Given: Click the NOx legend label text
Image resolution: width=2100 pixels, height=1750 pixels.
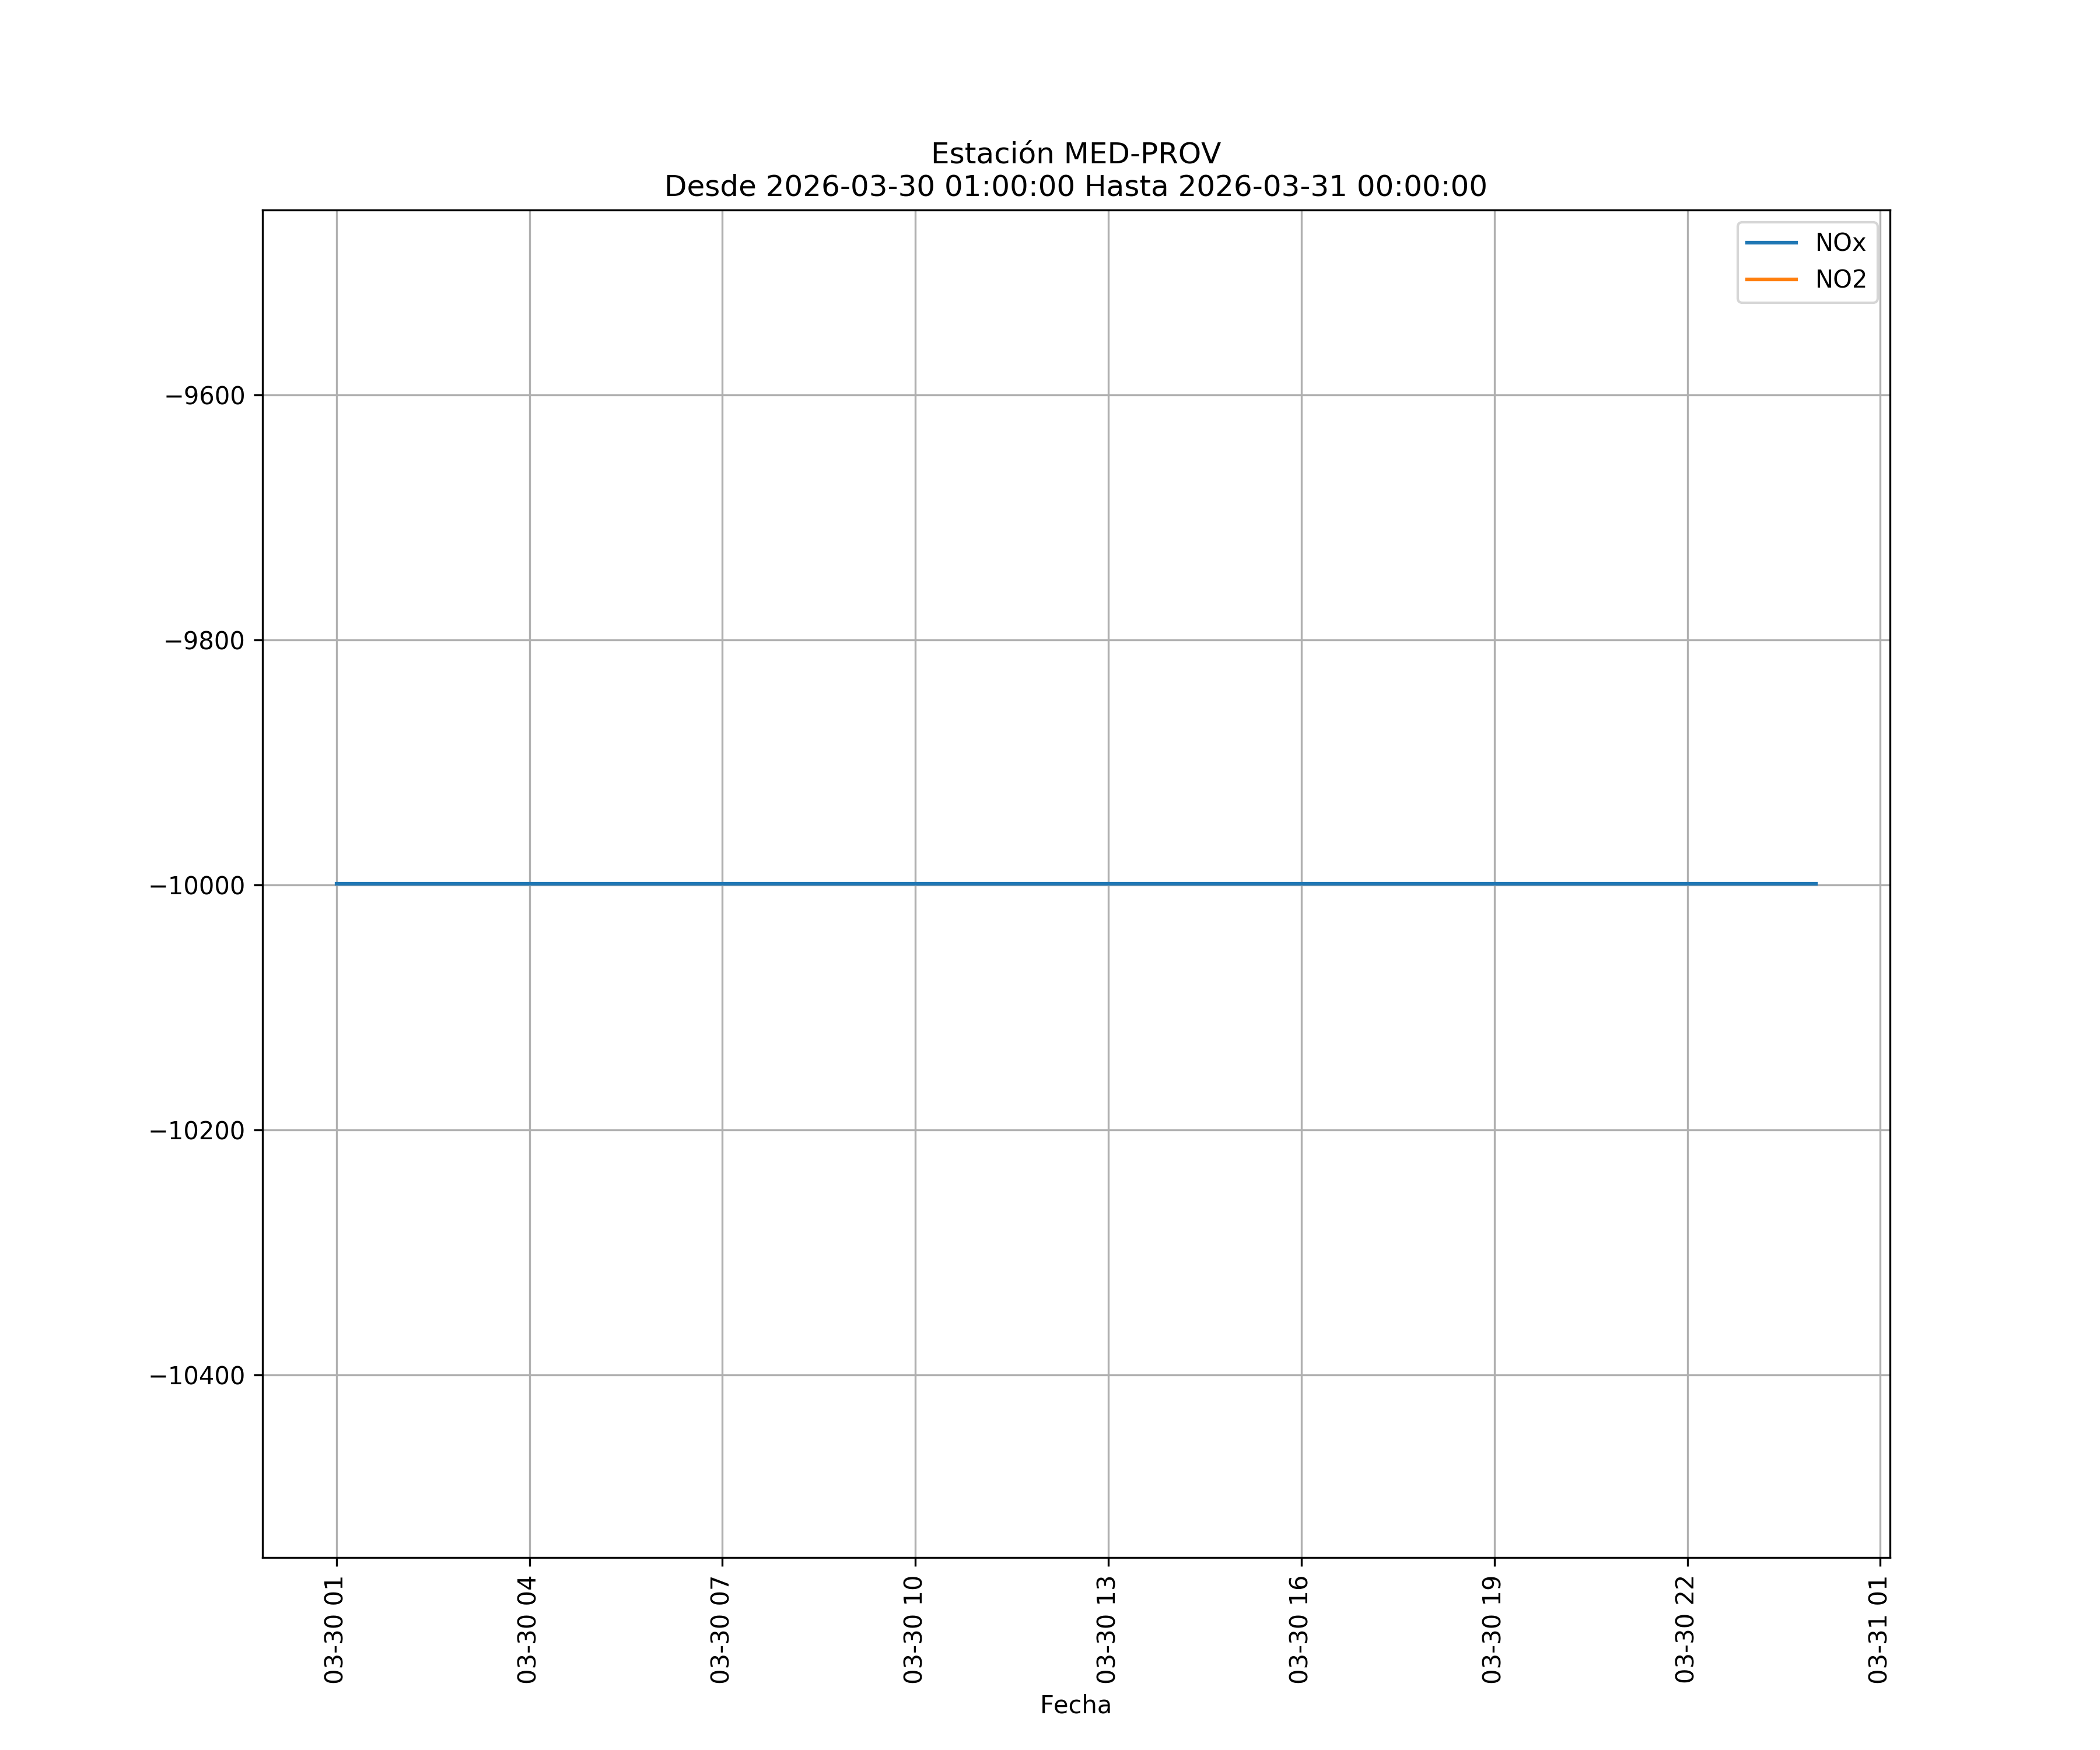Looking at the screenshot, I should (1840, 243).
